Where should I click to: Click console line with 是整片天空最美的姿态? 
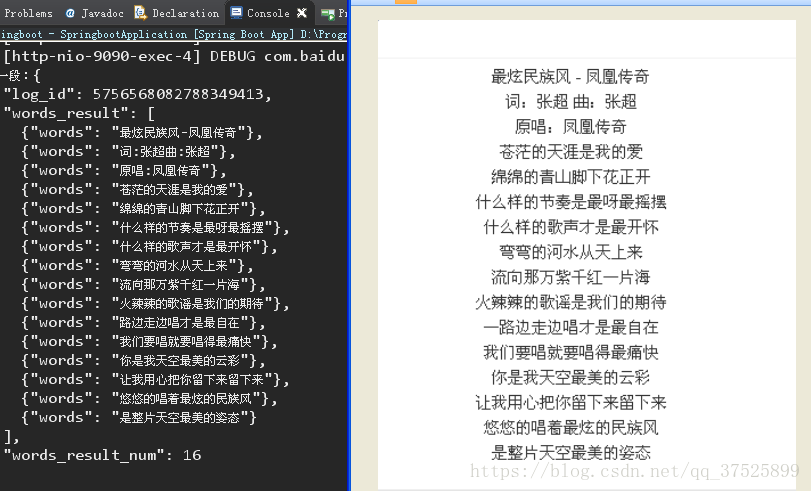pyautogui.click(x=139, y=418)
